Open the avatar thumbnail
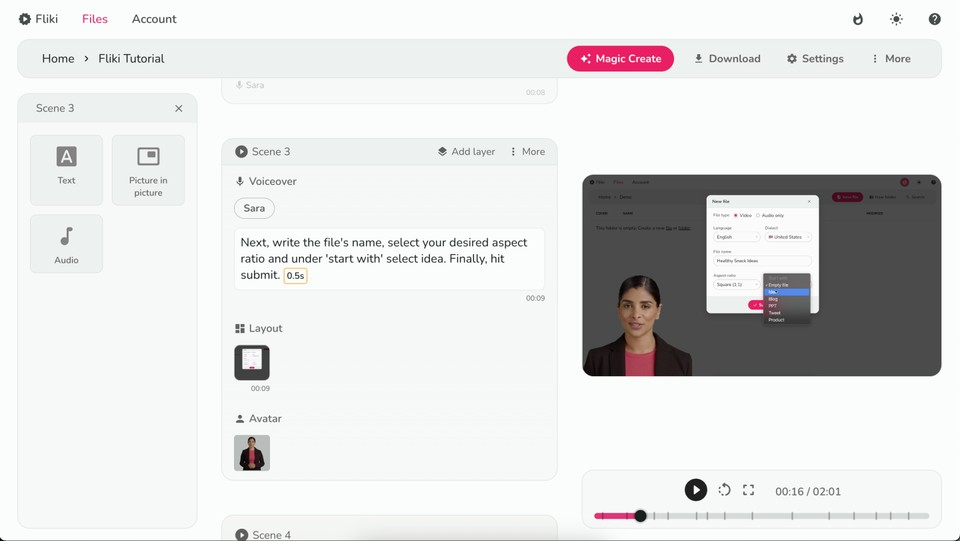 pyautogui.click(x=252, y=453)
